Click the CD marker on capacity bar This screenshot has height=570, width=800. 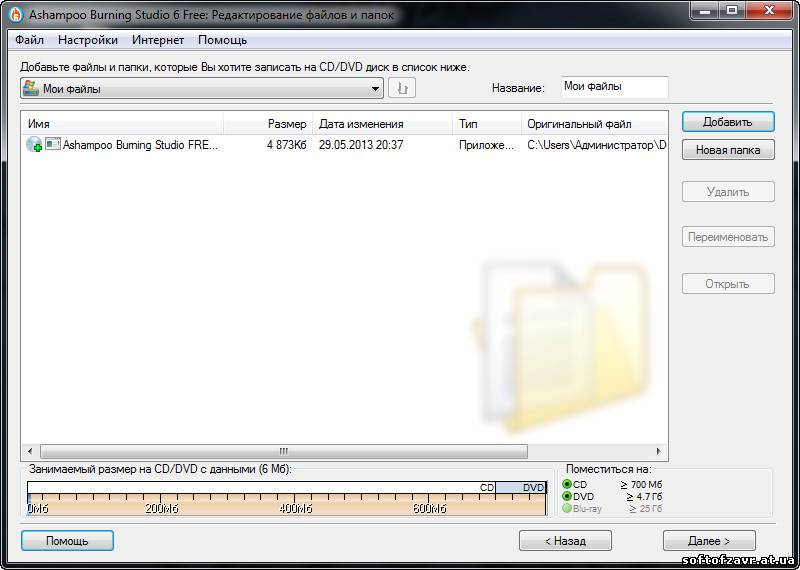point(487,487)
